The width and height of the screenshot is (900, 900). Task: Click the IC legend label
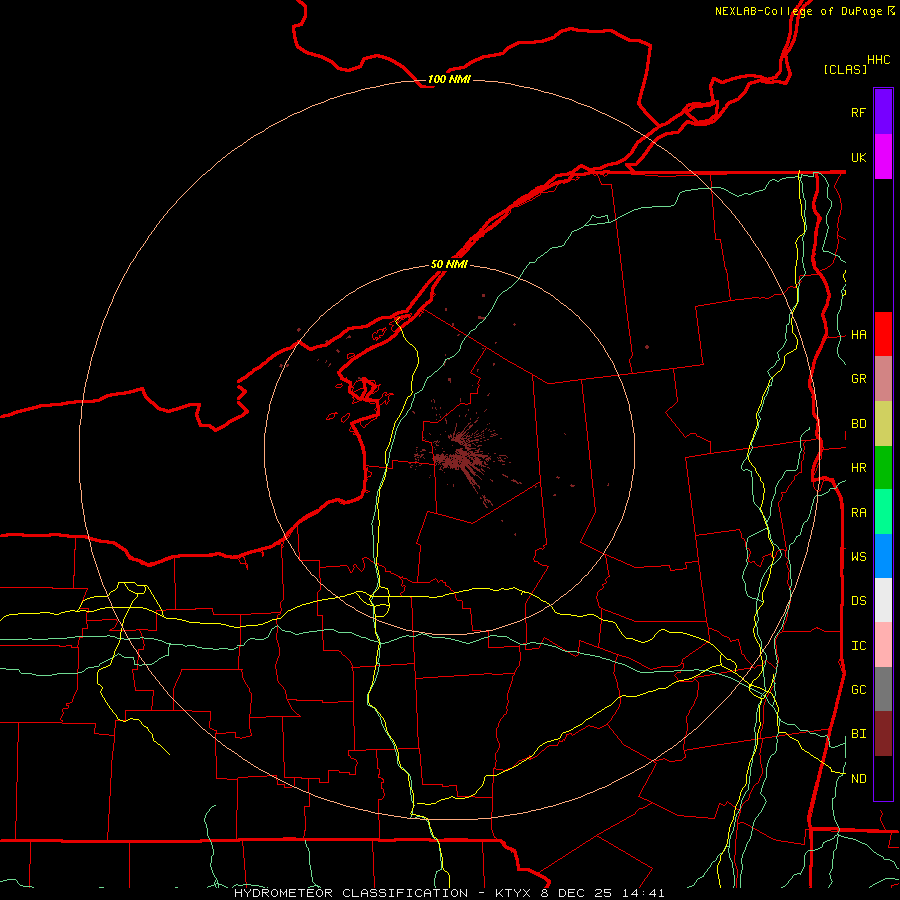tap(858, 646)
